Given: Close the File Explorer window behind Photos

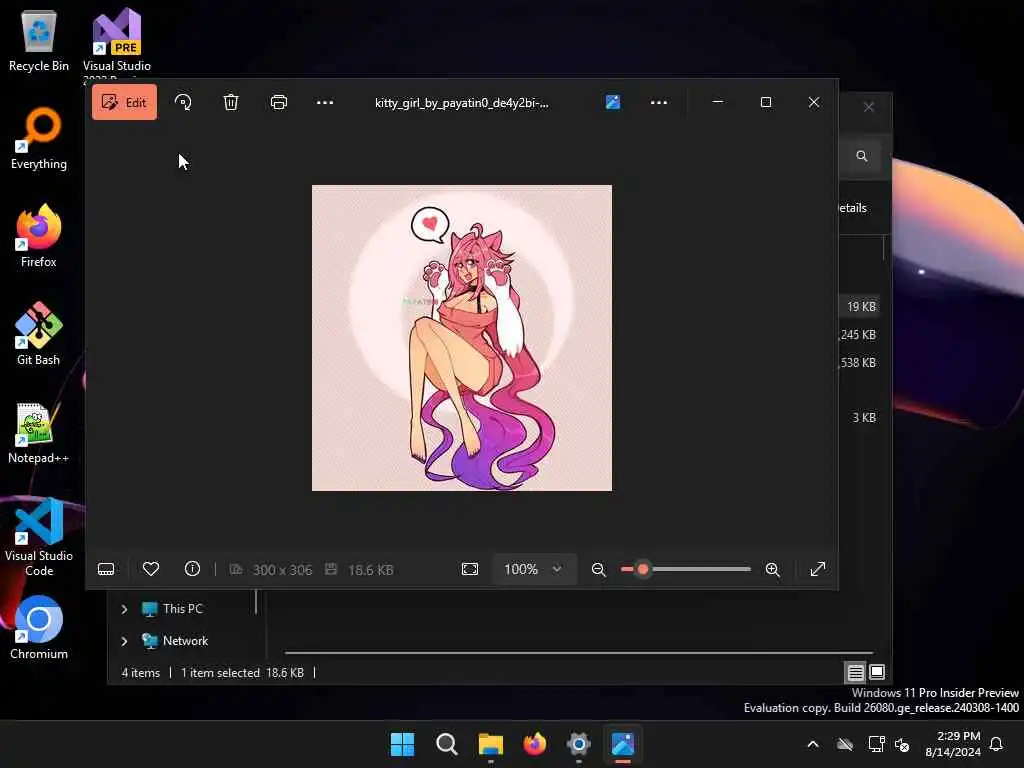Looking at the screenshot, I should coord(869,106).
